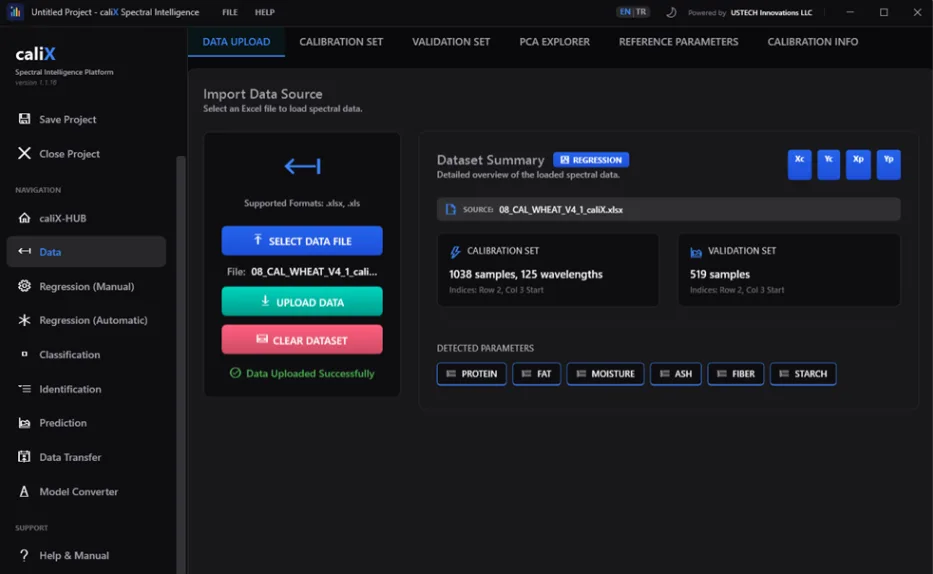Click the Regression (Manual) gear icon
The width and height of the screenshot is (933, 574).
tap(24, 286)
